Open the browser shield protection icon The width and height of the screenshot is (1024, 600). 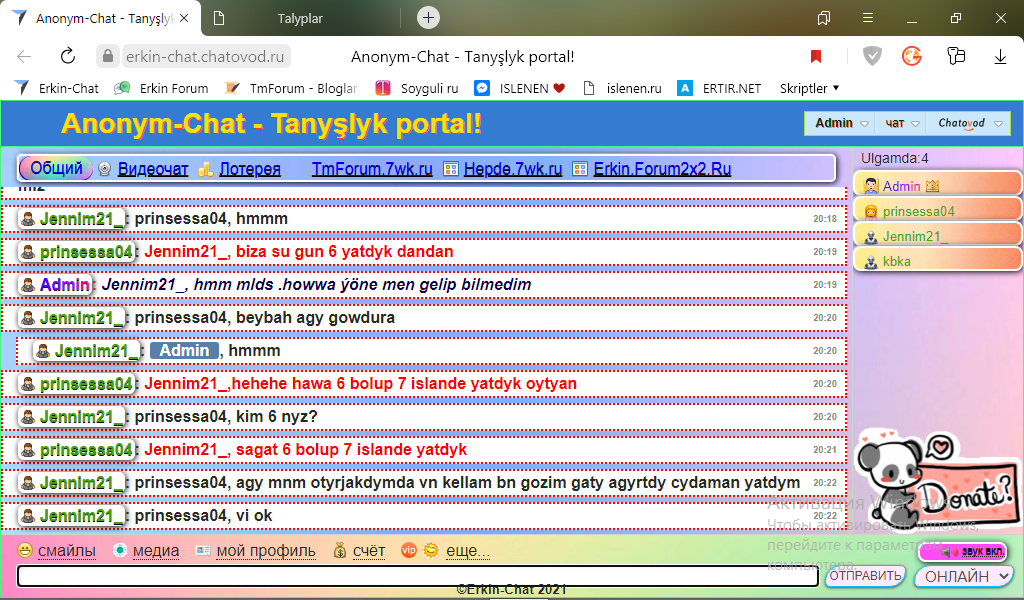(872, 57)
